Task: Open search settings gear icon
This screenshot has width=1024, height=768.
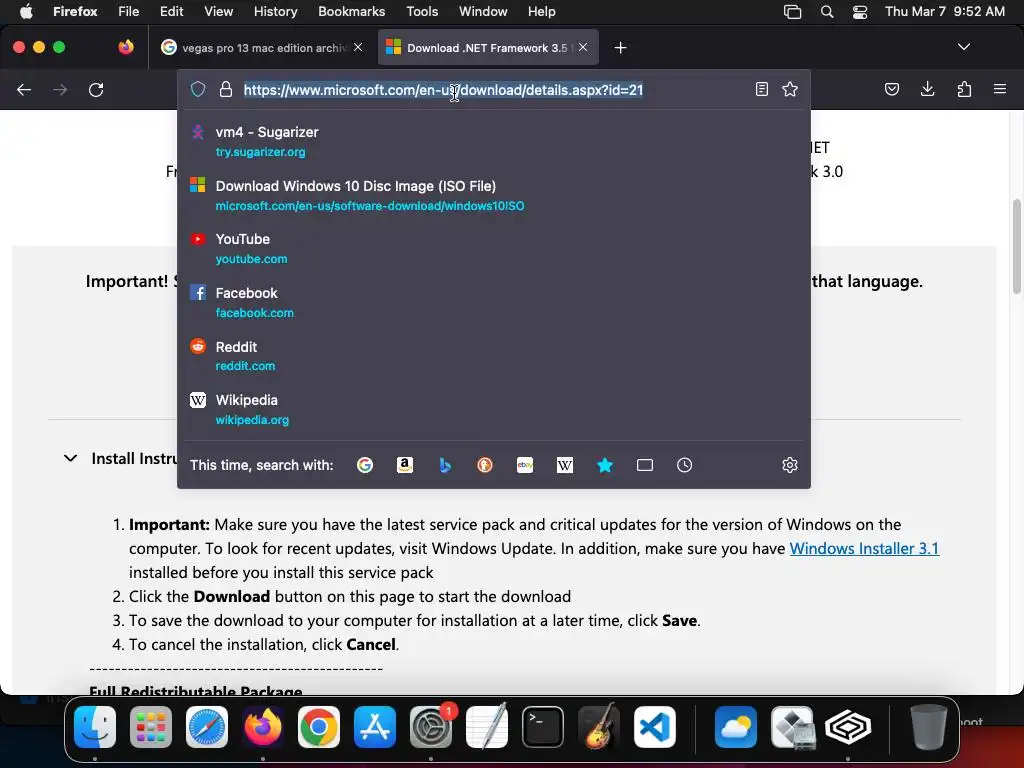Action: (790, 465)
